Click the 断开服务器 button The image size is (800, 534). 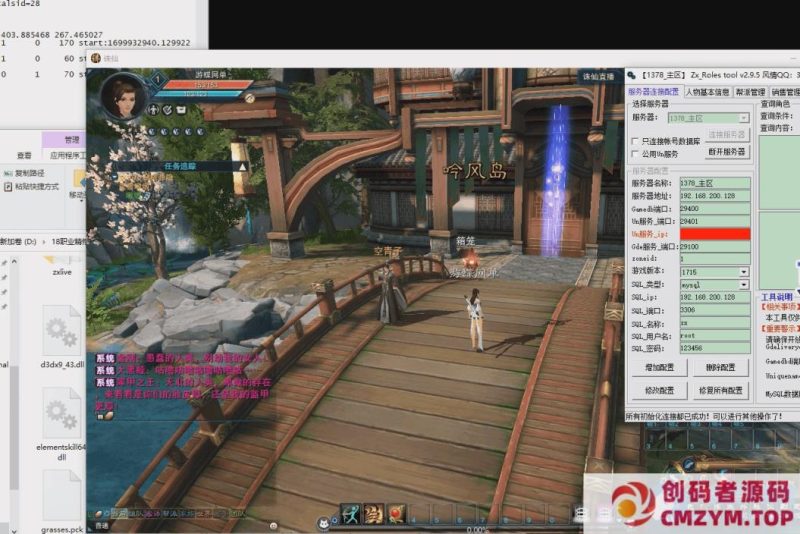[727, 152]
